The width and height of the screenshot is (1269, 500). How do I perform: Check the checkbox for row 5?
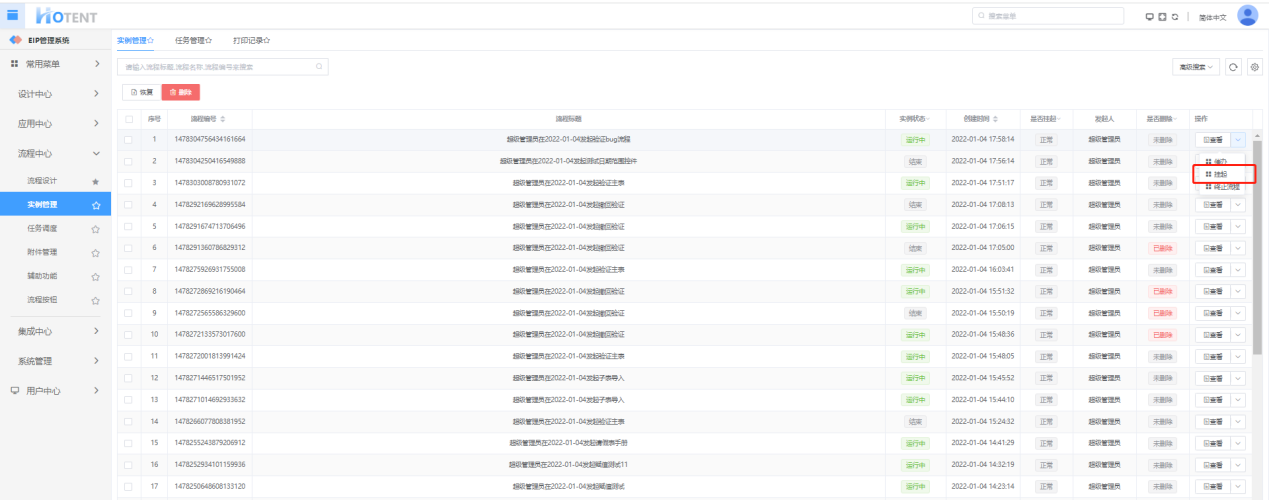(128, 226)
